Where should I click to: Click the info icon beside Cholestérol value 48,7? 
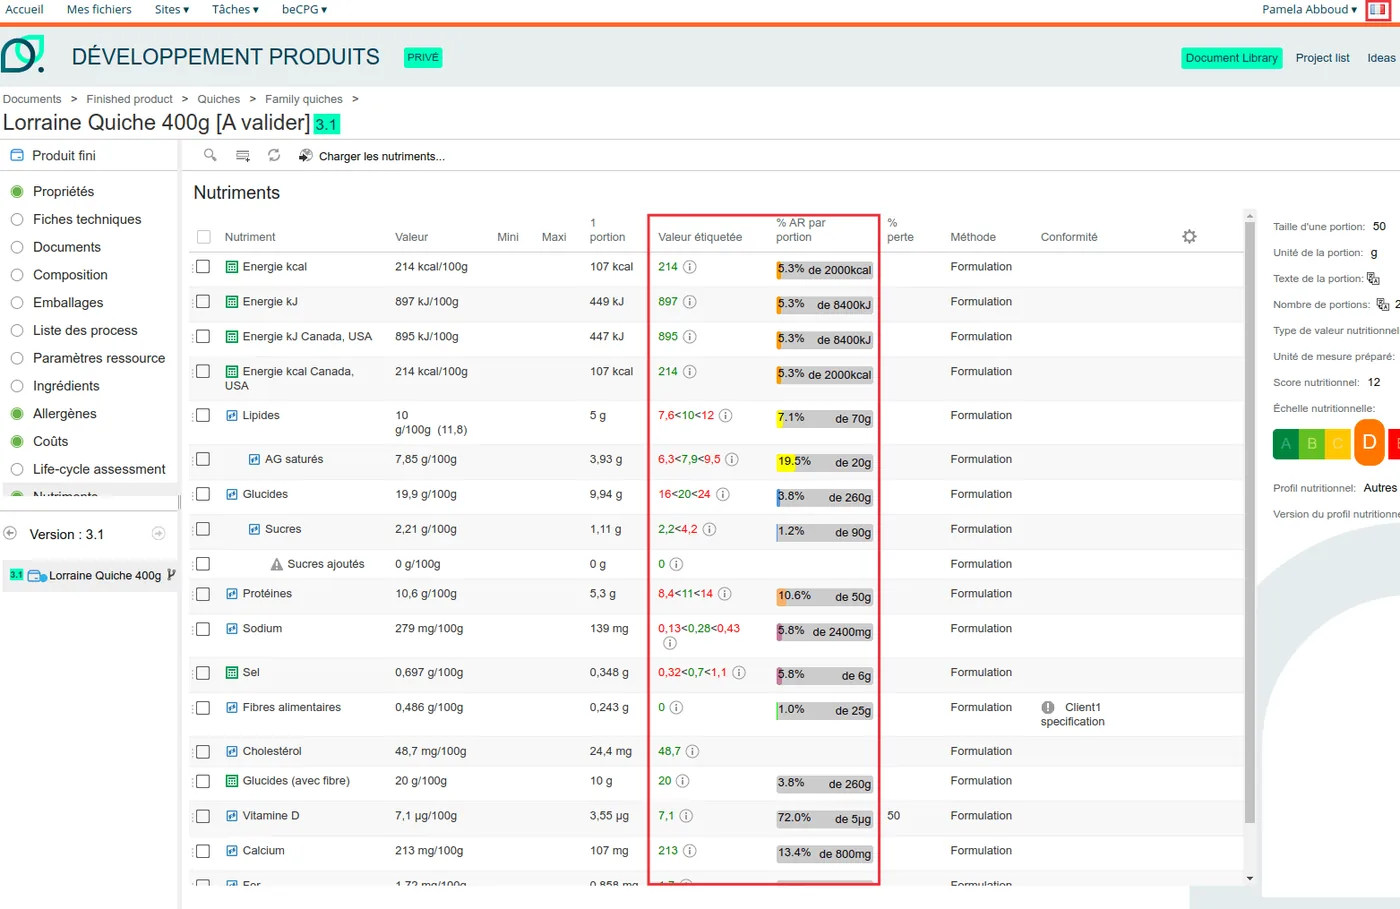point(692,751)
